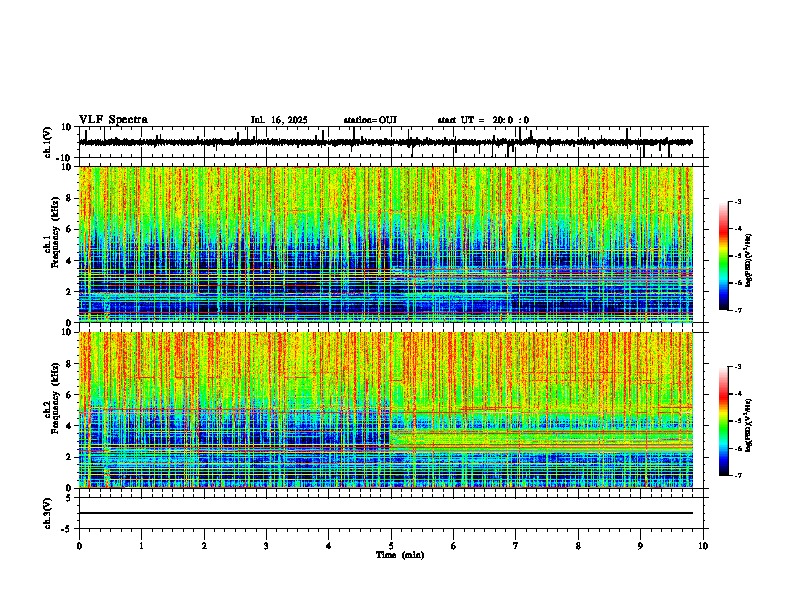Image resolution: width=792 pixels, height=612 pixels.
Task: Click the ch.2 colorbar log(PSD) unit label
Action: [x=749, y=425]
